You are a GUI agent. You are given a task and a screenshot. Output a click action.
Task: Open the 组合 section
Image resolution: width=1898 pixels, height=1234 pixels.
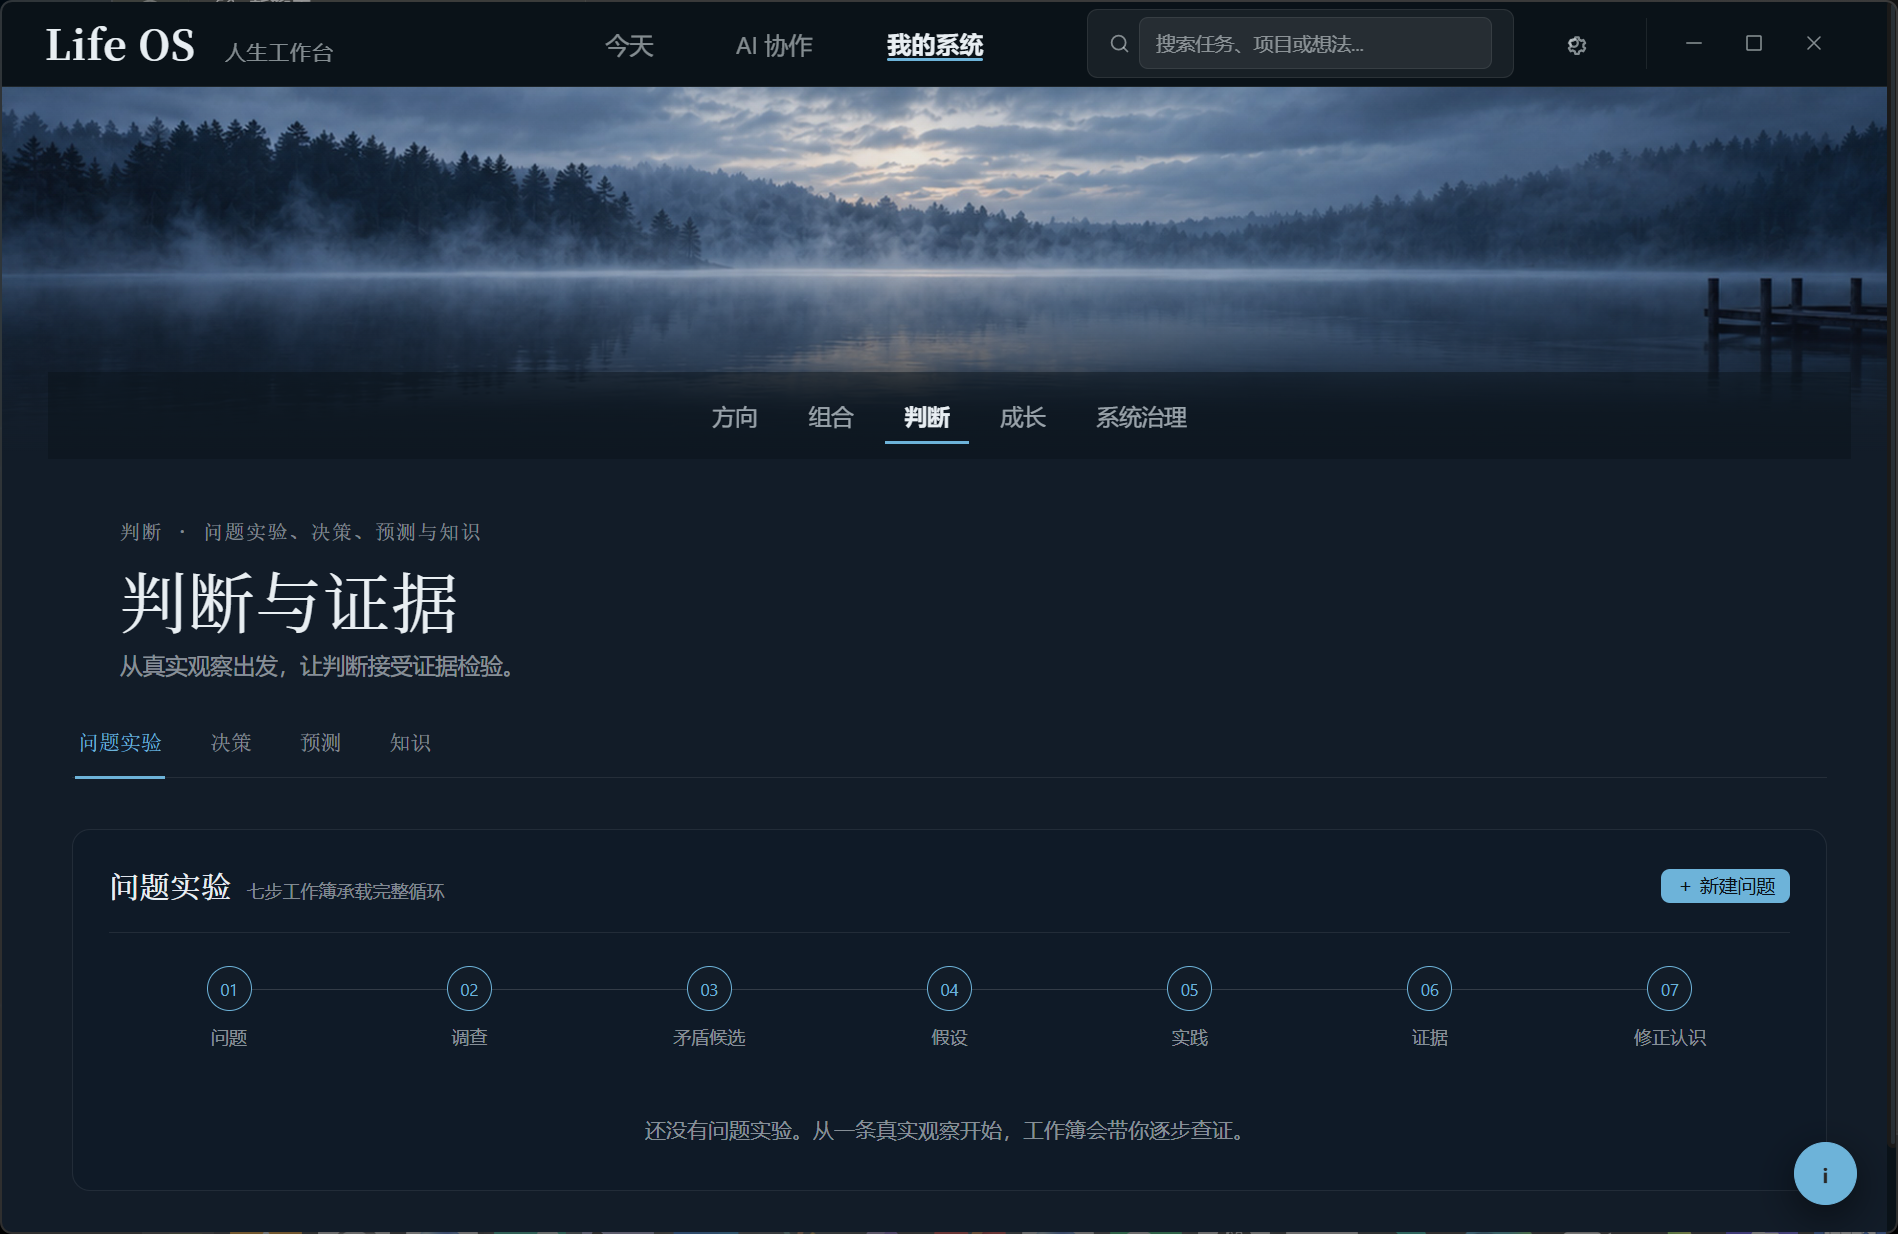(x=831, y=418)
